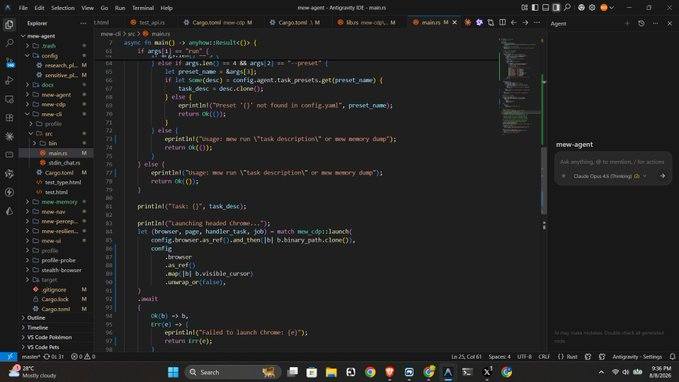This screenshot has width=679, height=382.
Task: Open Customize Layout in the title bar
Action: pos(524,7)
